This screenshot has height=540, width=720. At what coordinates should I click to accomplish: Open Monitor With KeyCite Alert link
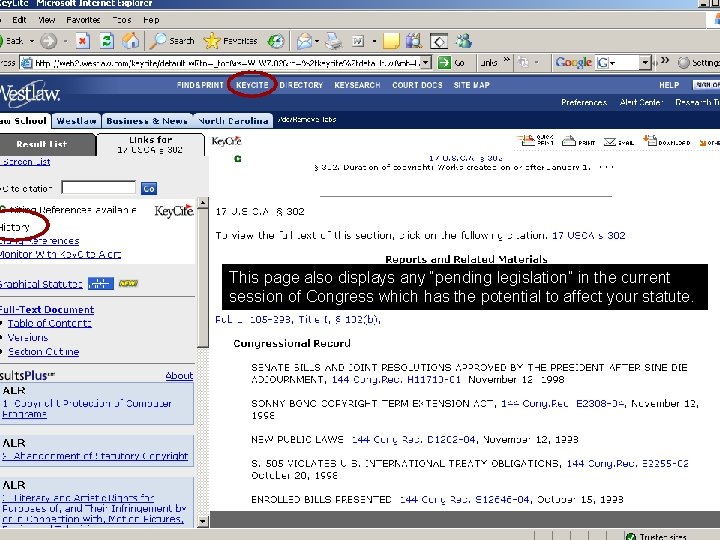[x=60, y=254]
